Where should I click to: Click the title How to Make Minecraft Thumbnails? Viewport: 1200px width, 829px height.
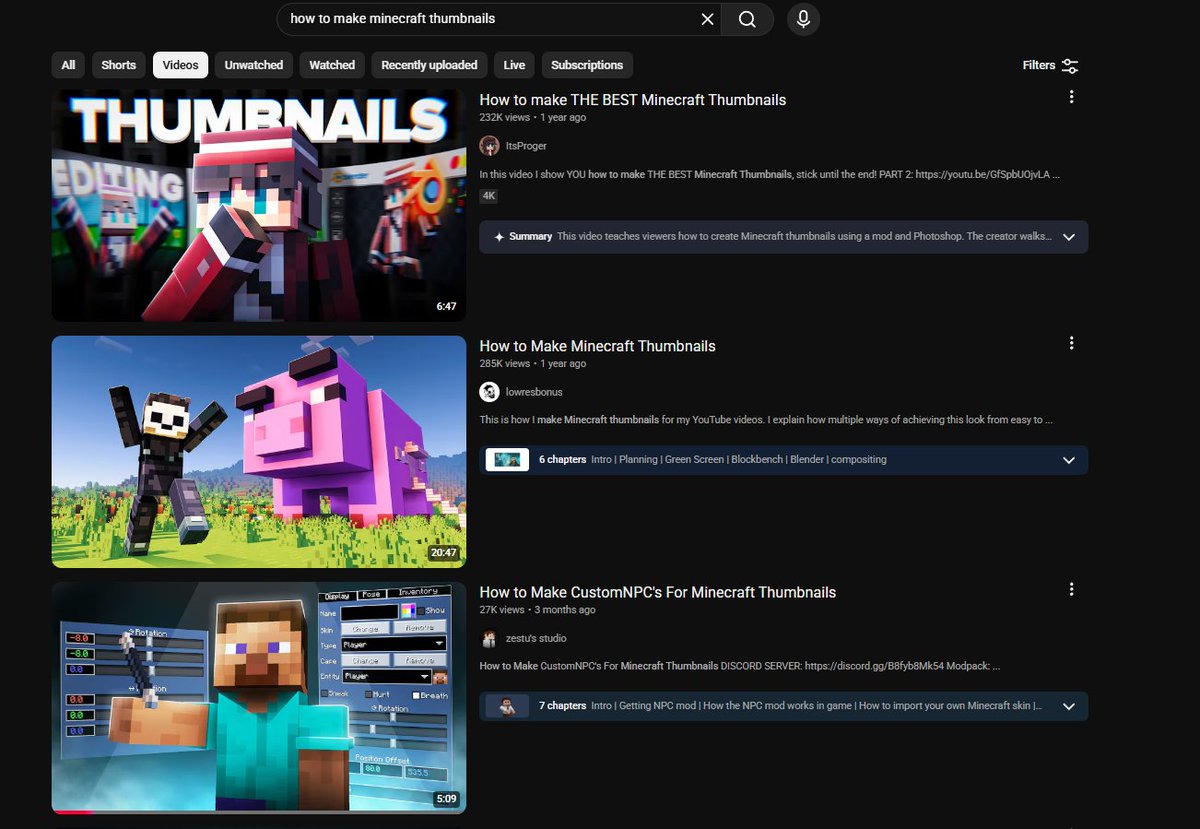pos(597,345)
